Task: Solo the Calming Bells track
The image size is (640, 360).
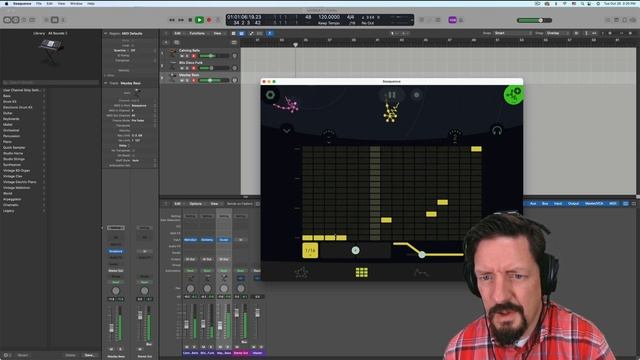Action: coord(188,56)
